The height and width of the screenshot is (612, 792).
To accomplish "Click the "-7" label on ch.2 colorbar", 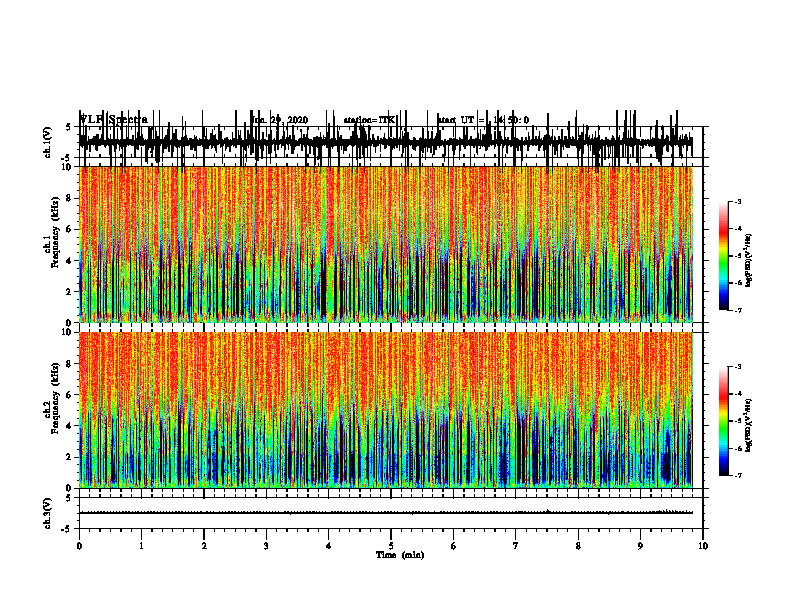I will pos(738,475).
